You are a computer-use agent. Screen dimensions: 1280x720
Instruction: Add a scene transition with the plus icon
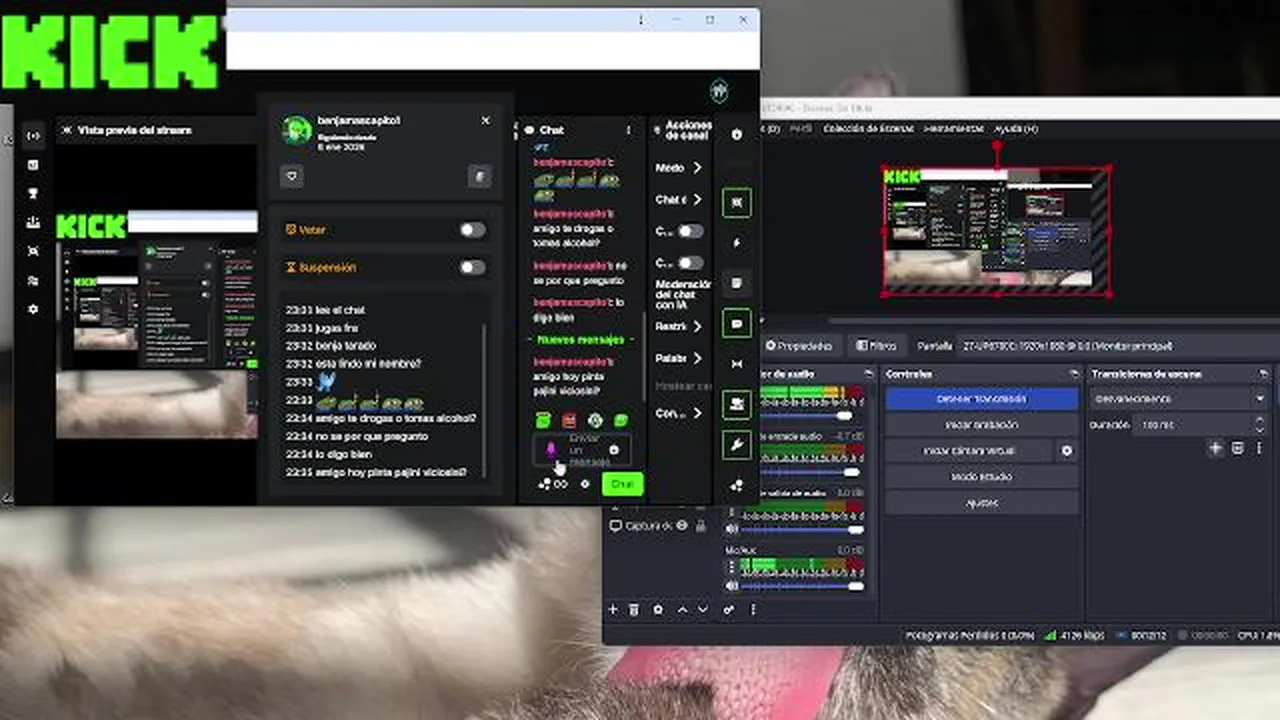point(1215,449)
